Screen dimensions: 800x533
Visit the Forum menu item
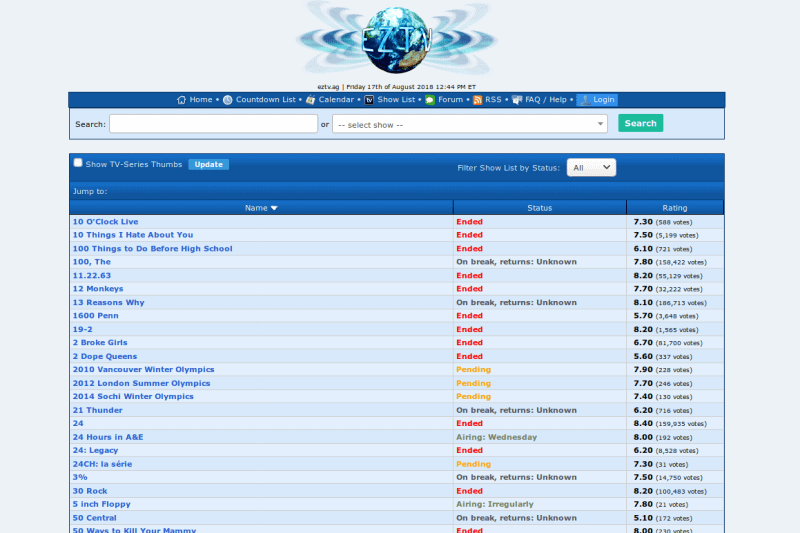click(x=451, y=100)
